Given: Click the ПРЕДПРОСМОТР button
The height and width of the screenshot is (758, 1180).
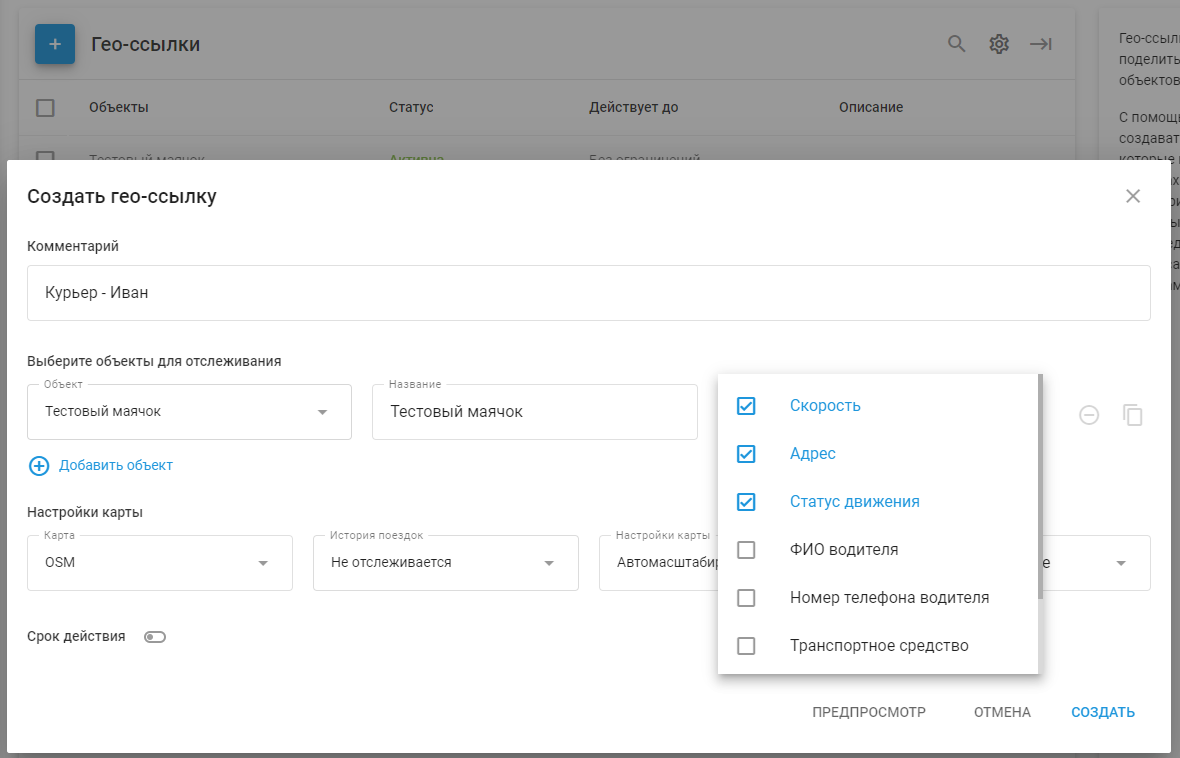Looking at the screenshot, I should [869, 713].
